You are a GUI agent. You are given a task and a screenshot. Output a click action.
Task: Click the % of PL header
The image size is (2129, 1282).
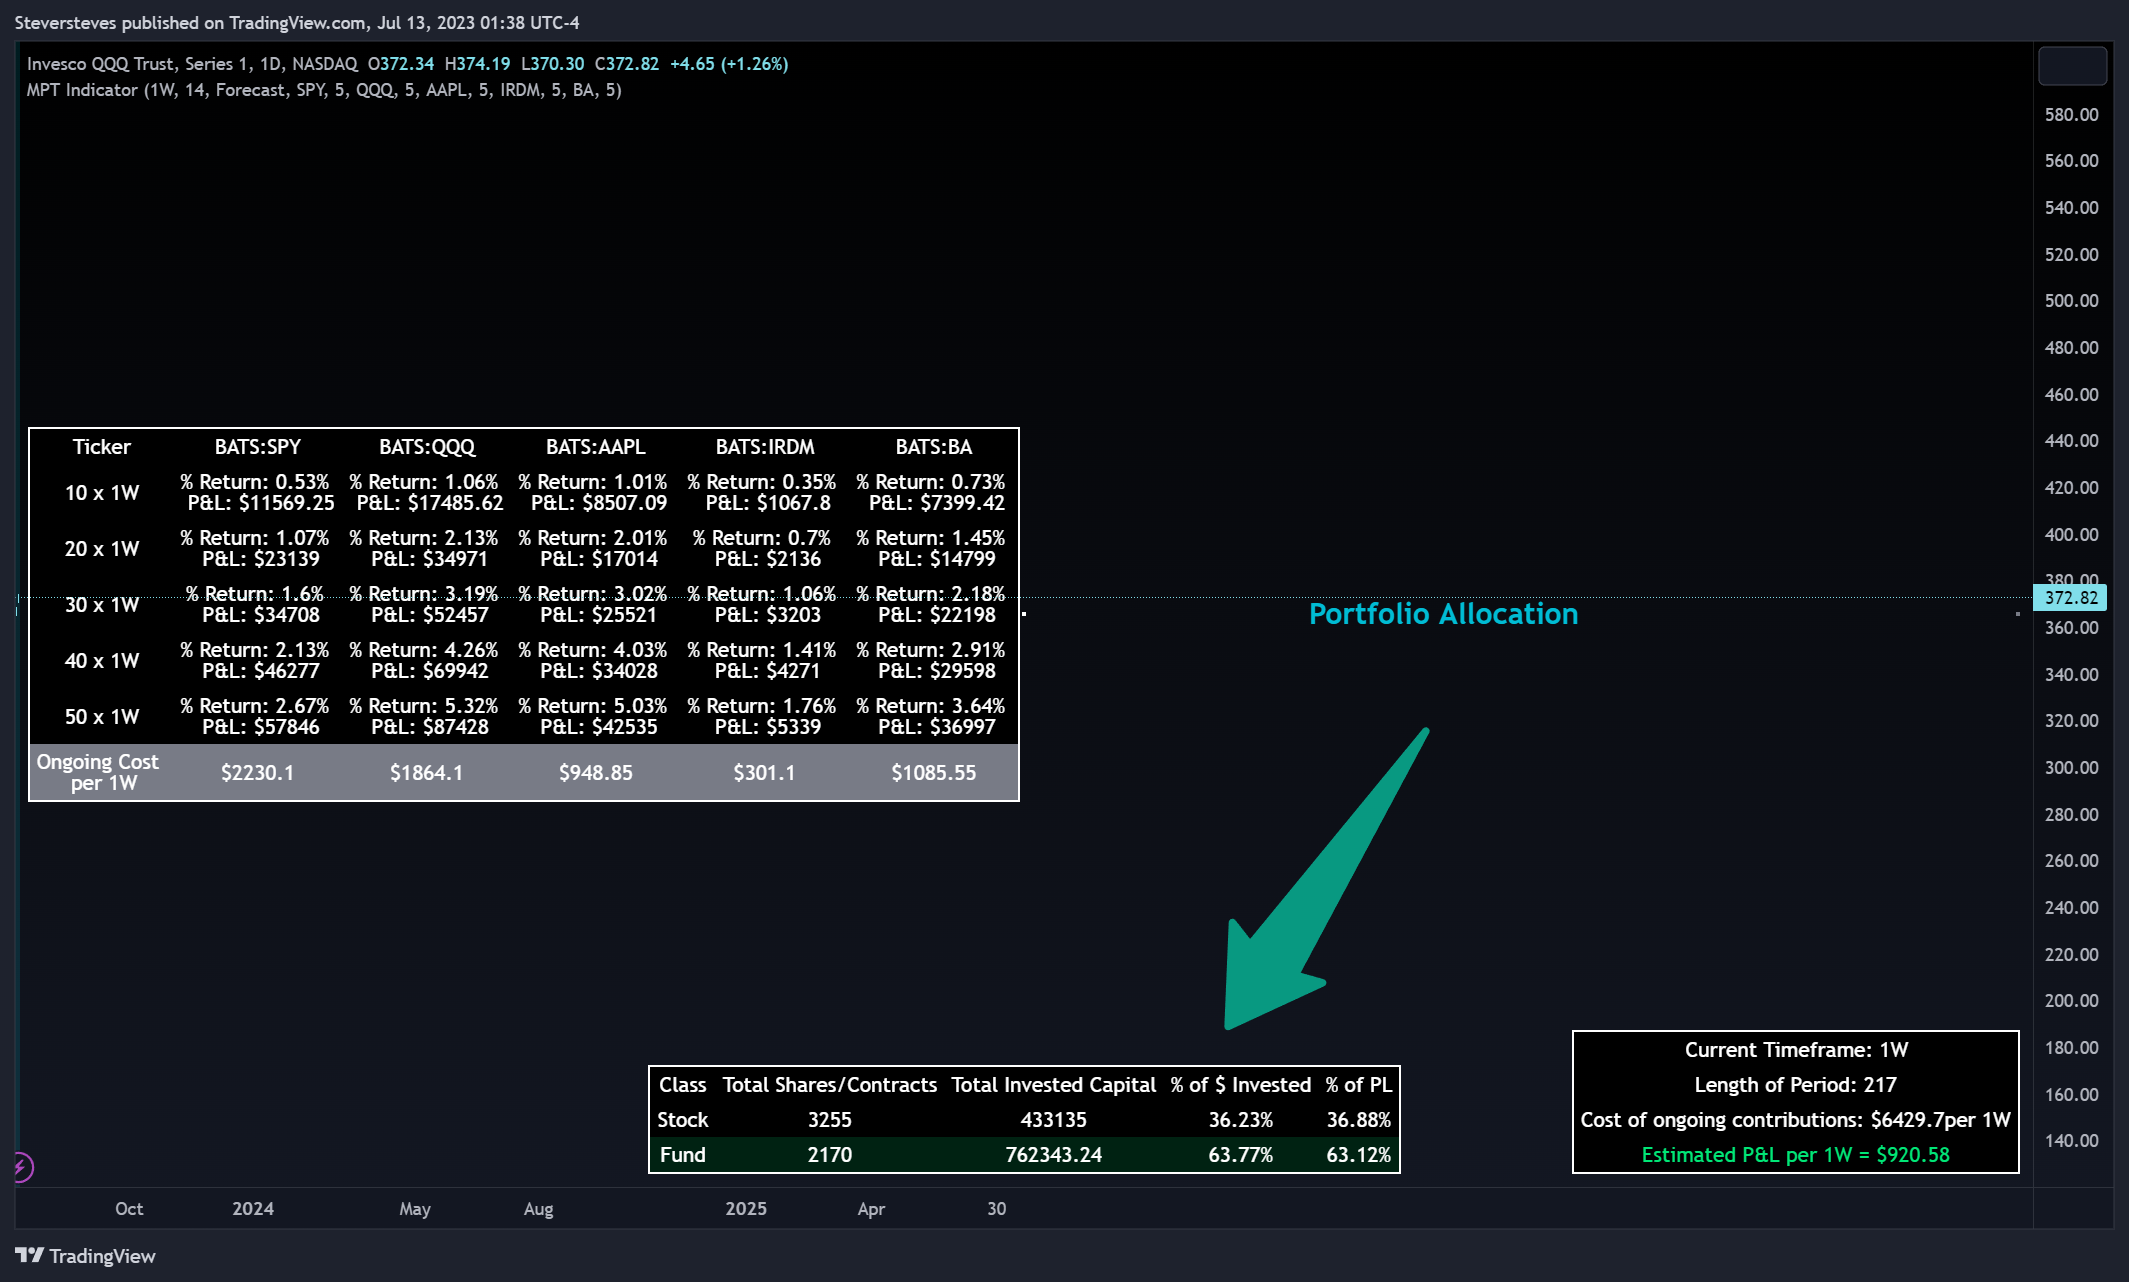[x=1359, y=1085]
